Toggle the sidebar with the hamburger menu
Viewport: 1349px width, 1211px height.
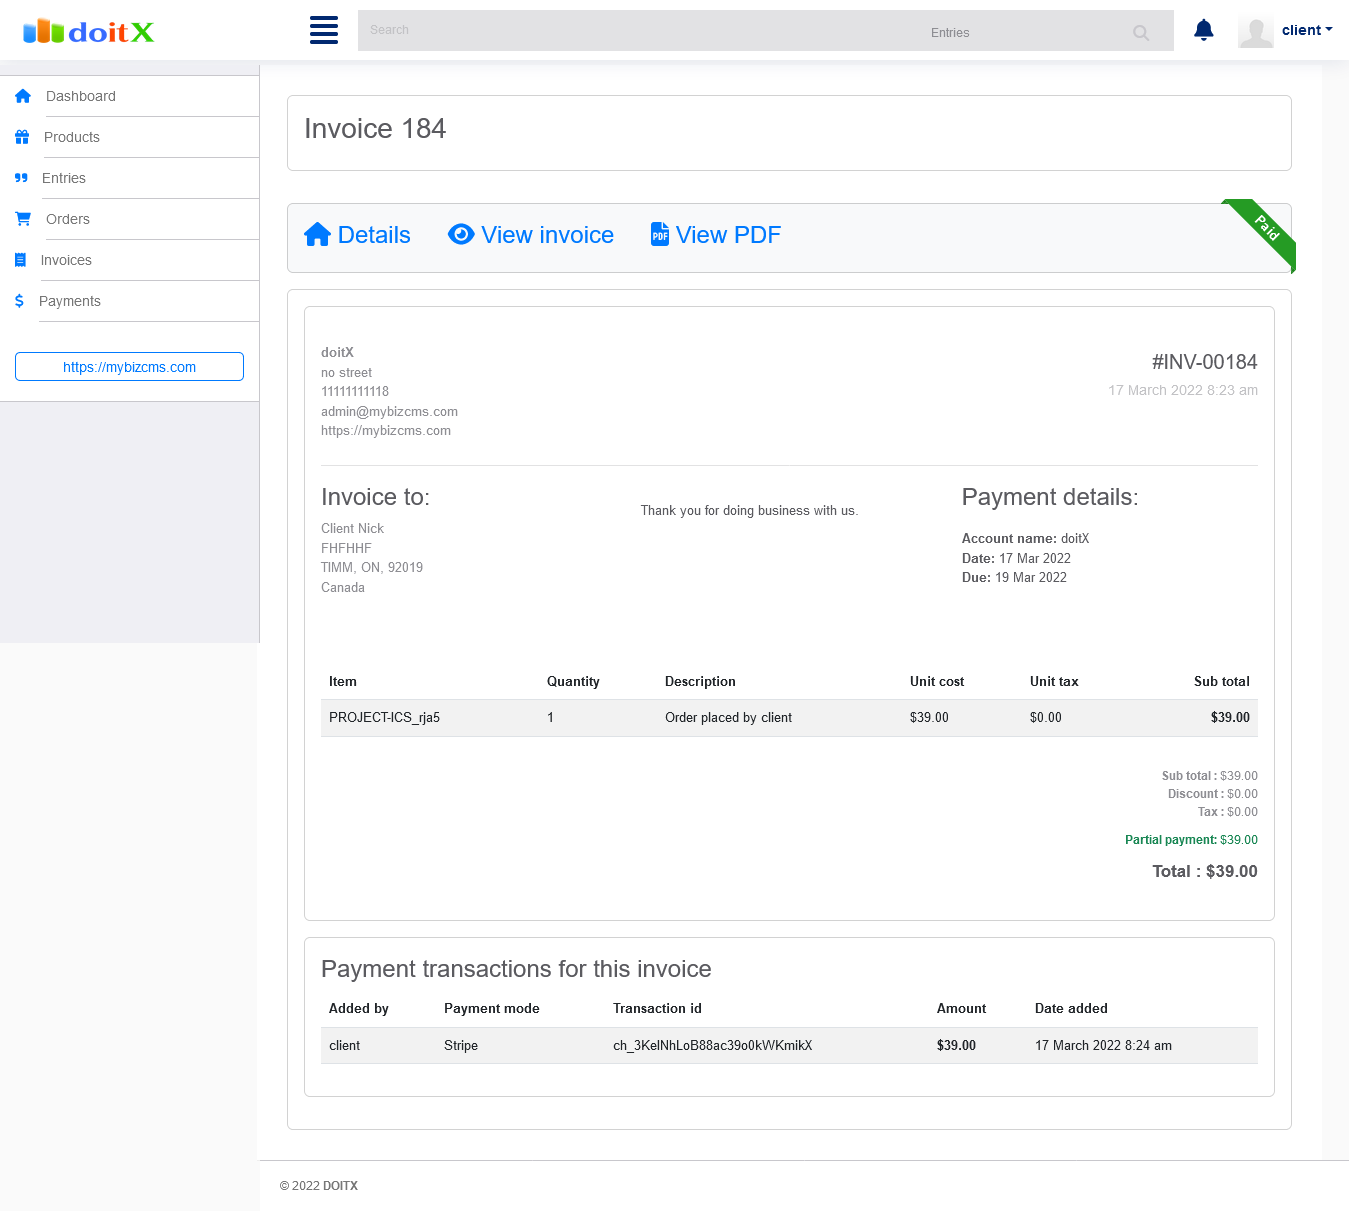[x=323, y=30]
